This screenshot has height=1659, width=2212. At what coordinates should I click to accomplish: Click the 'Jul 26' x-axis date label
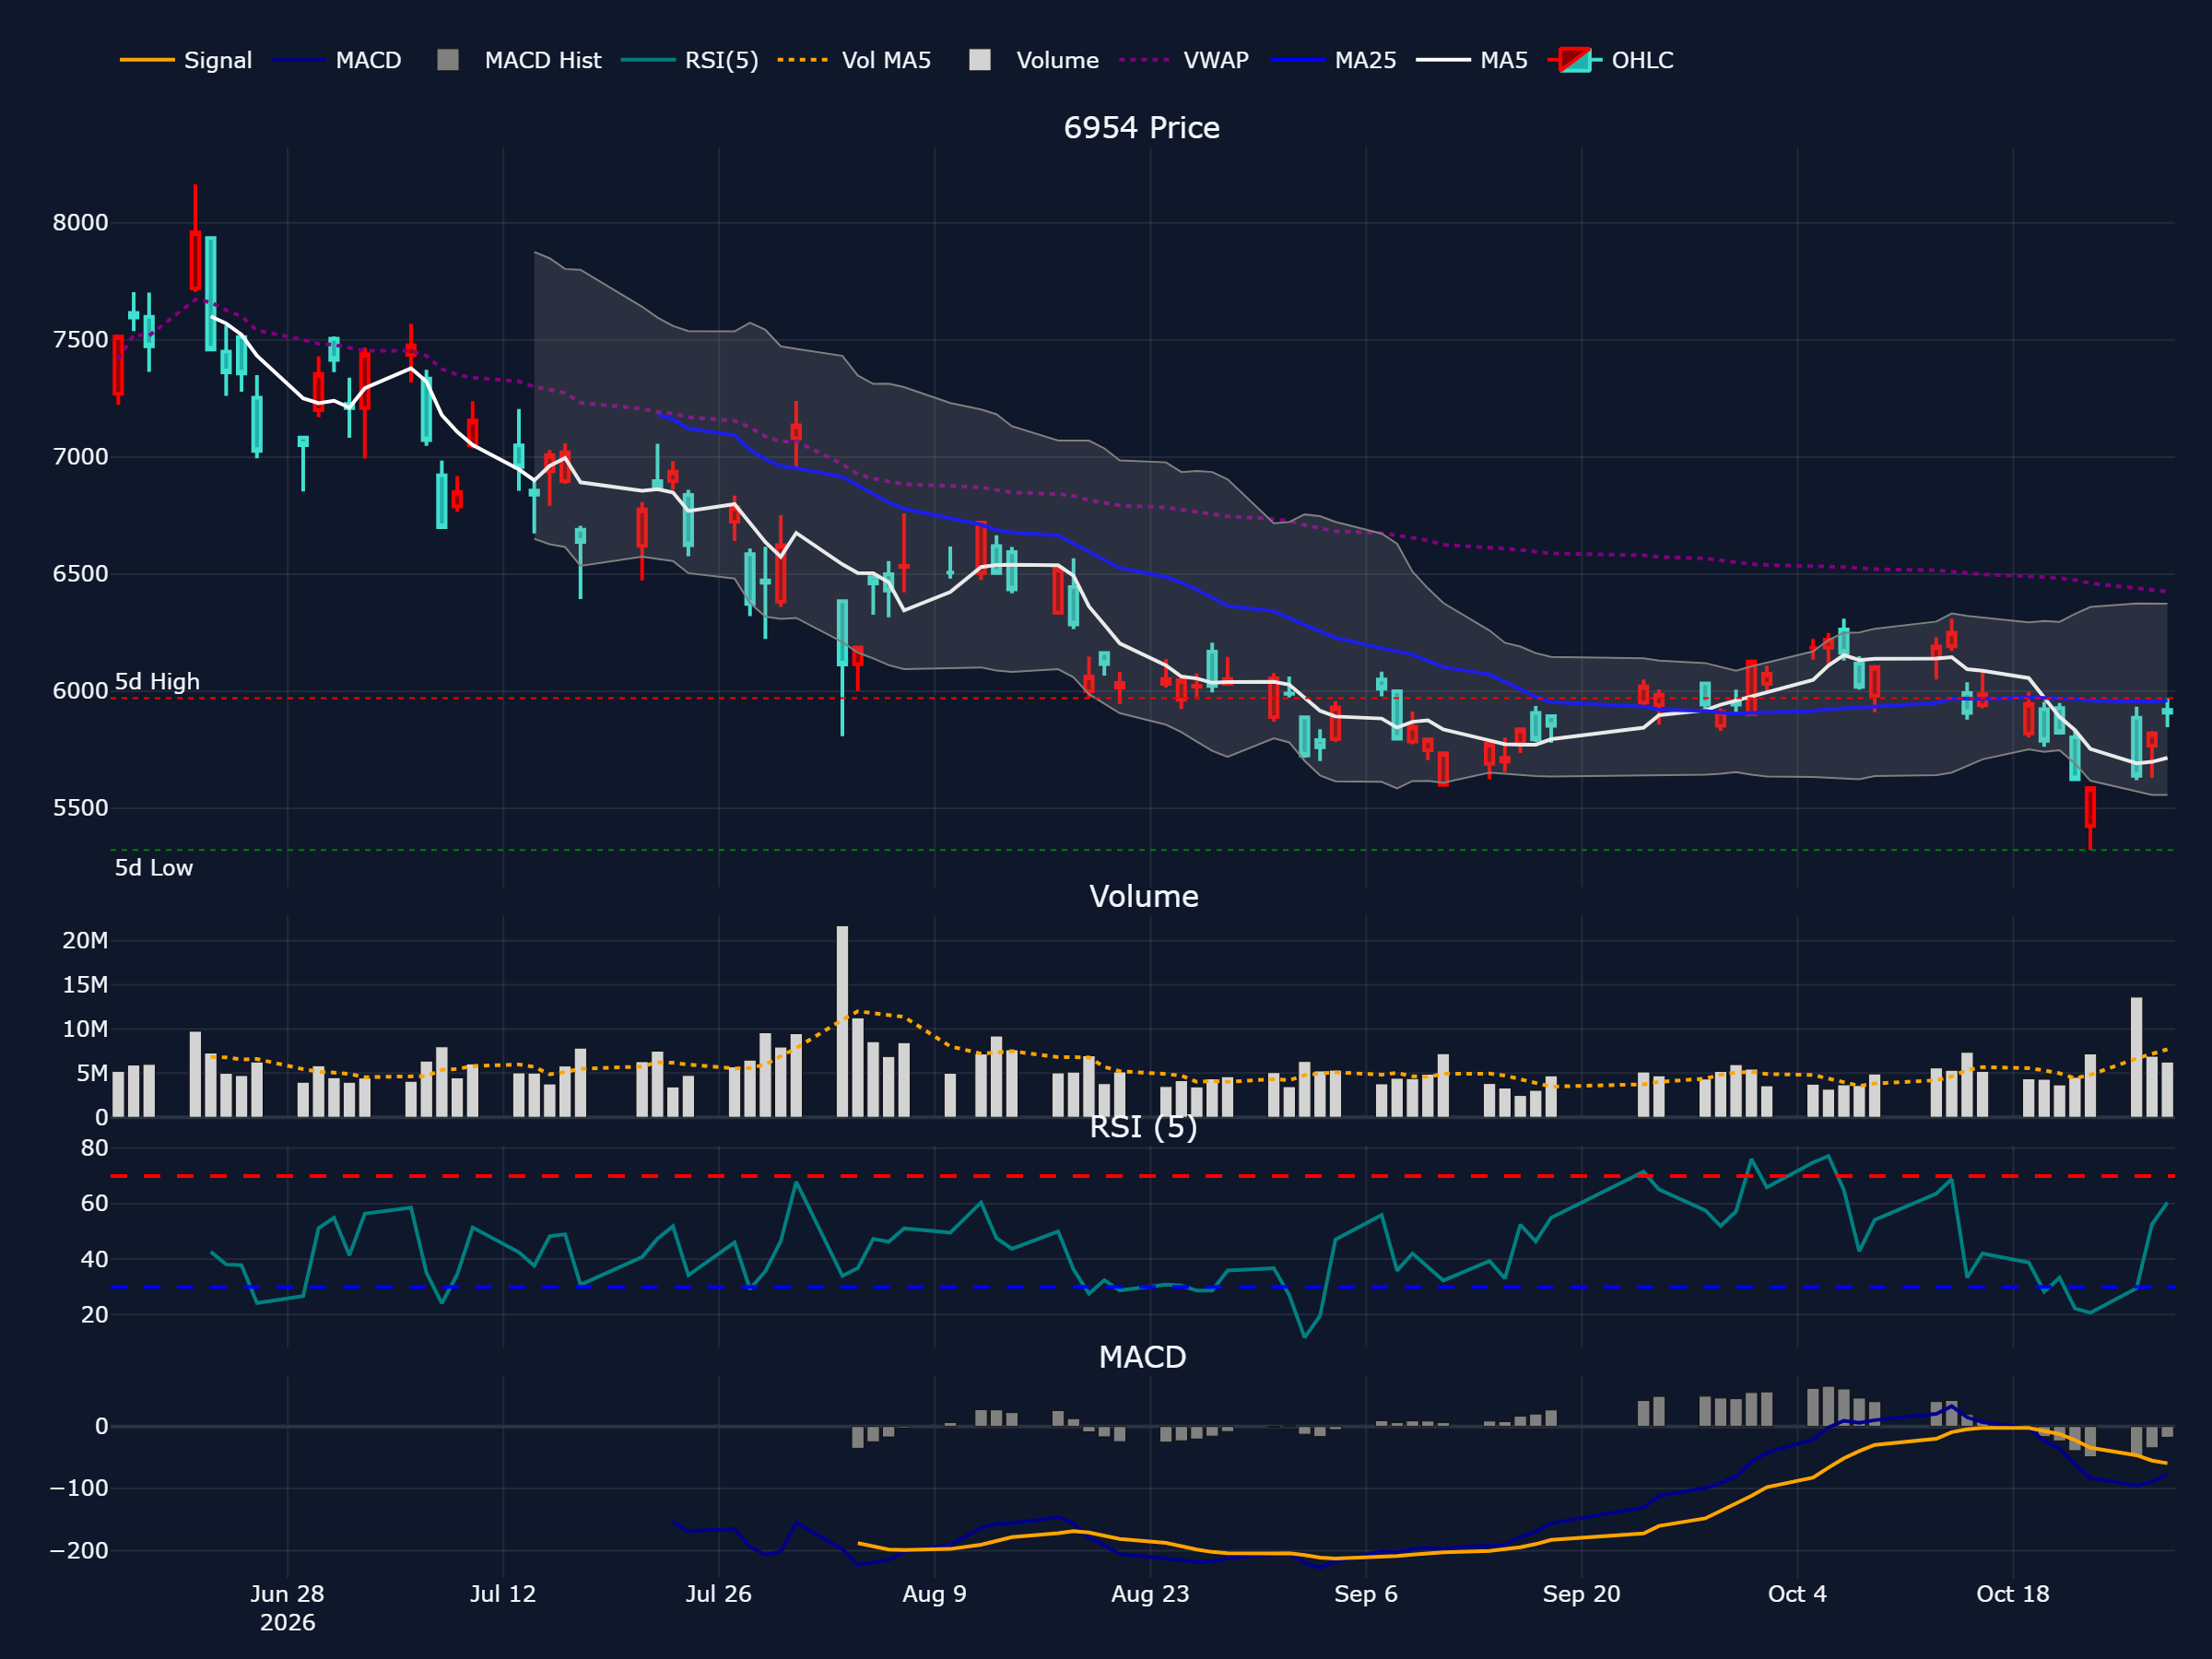click(x=718, y=1594)
